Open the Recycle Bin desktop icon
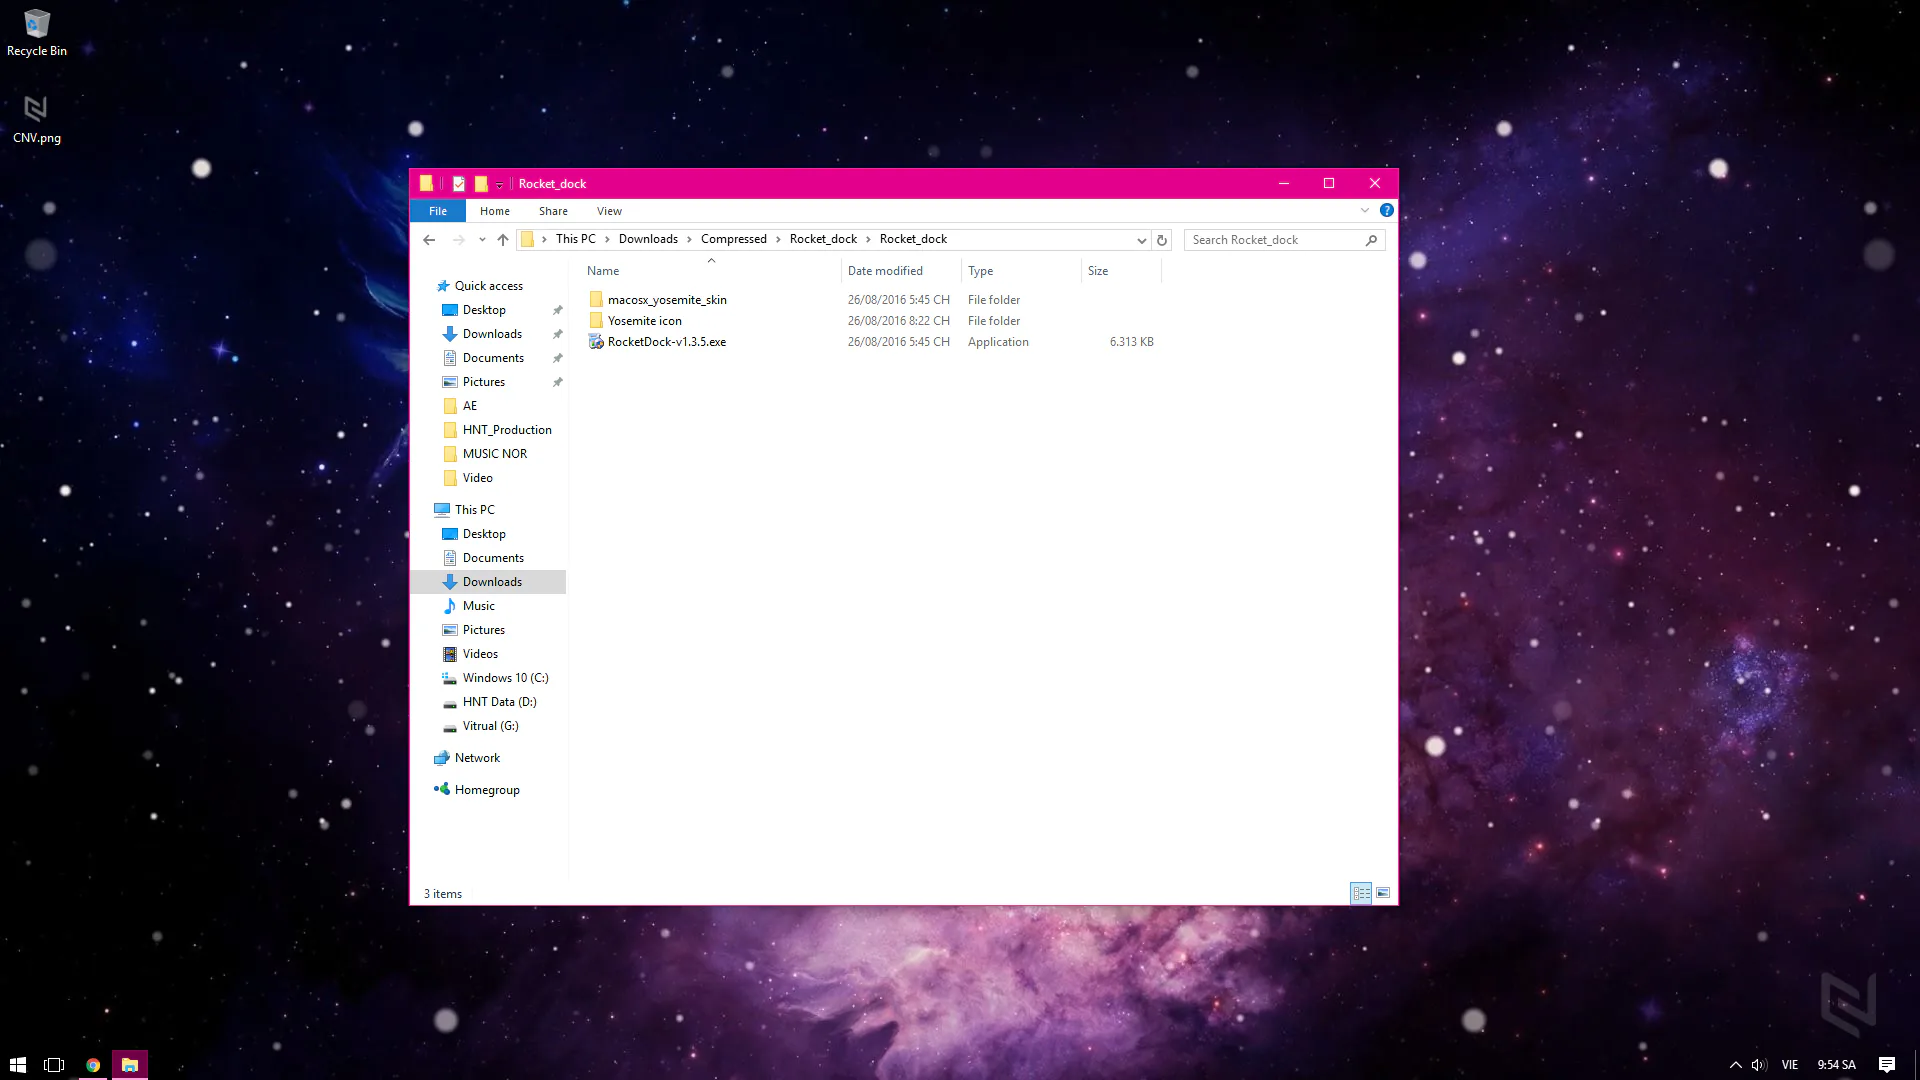Screen dimensions: 1920x1080 (x=37, y=32)
